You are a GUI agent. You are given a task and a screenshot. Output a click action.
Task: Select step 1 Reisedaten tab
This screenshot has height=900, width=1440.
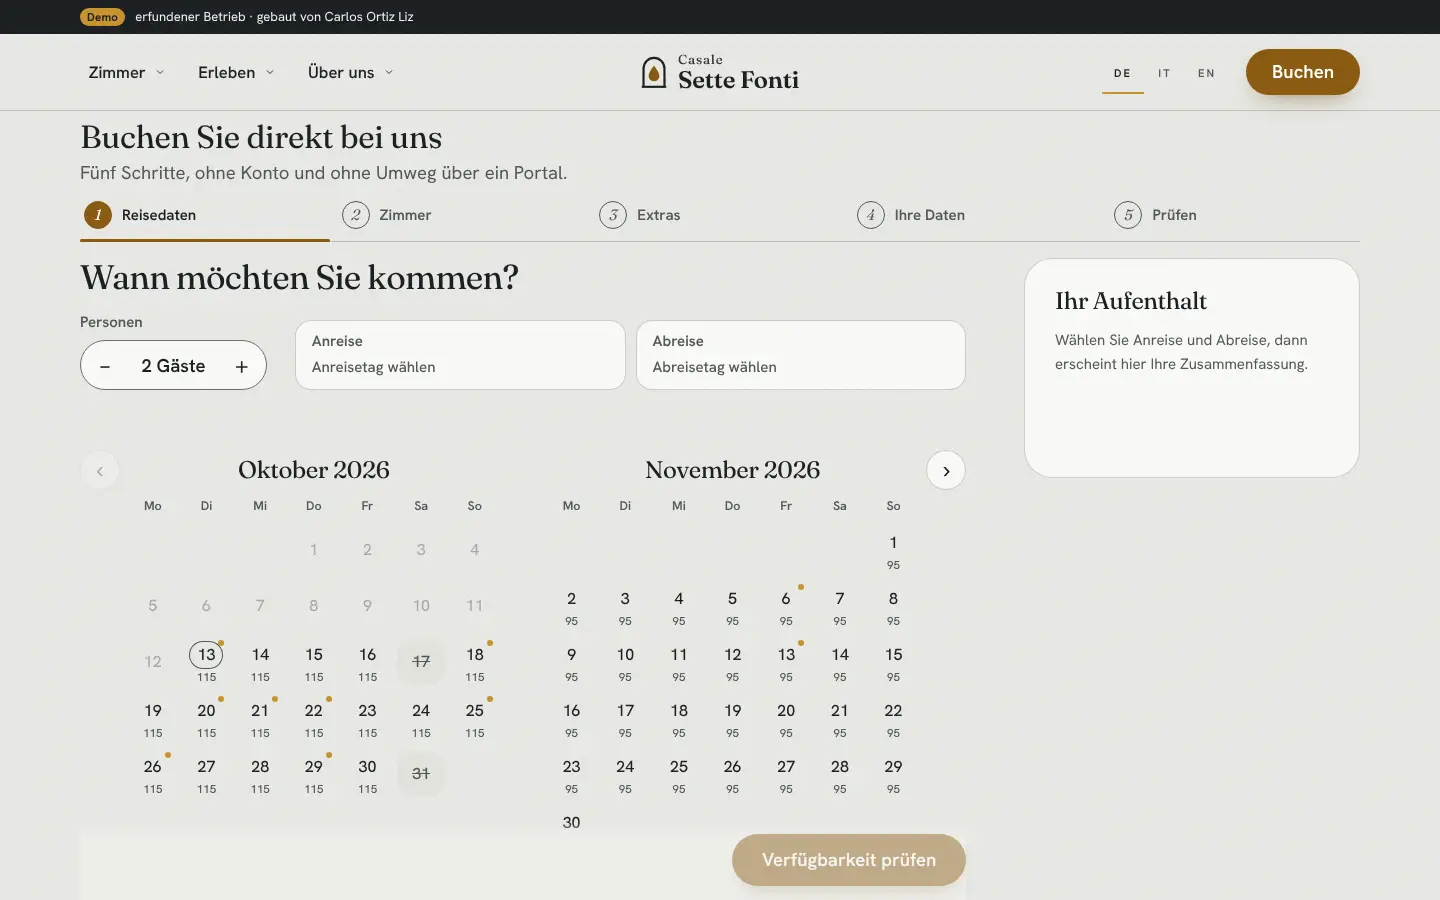click(x=205, y=215)
